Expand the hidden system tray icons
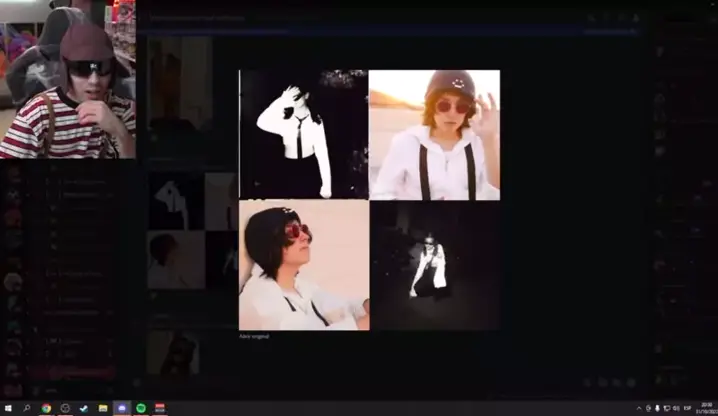Screen dimensions: 718x416 click(639, 408)
